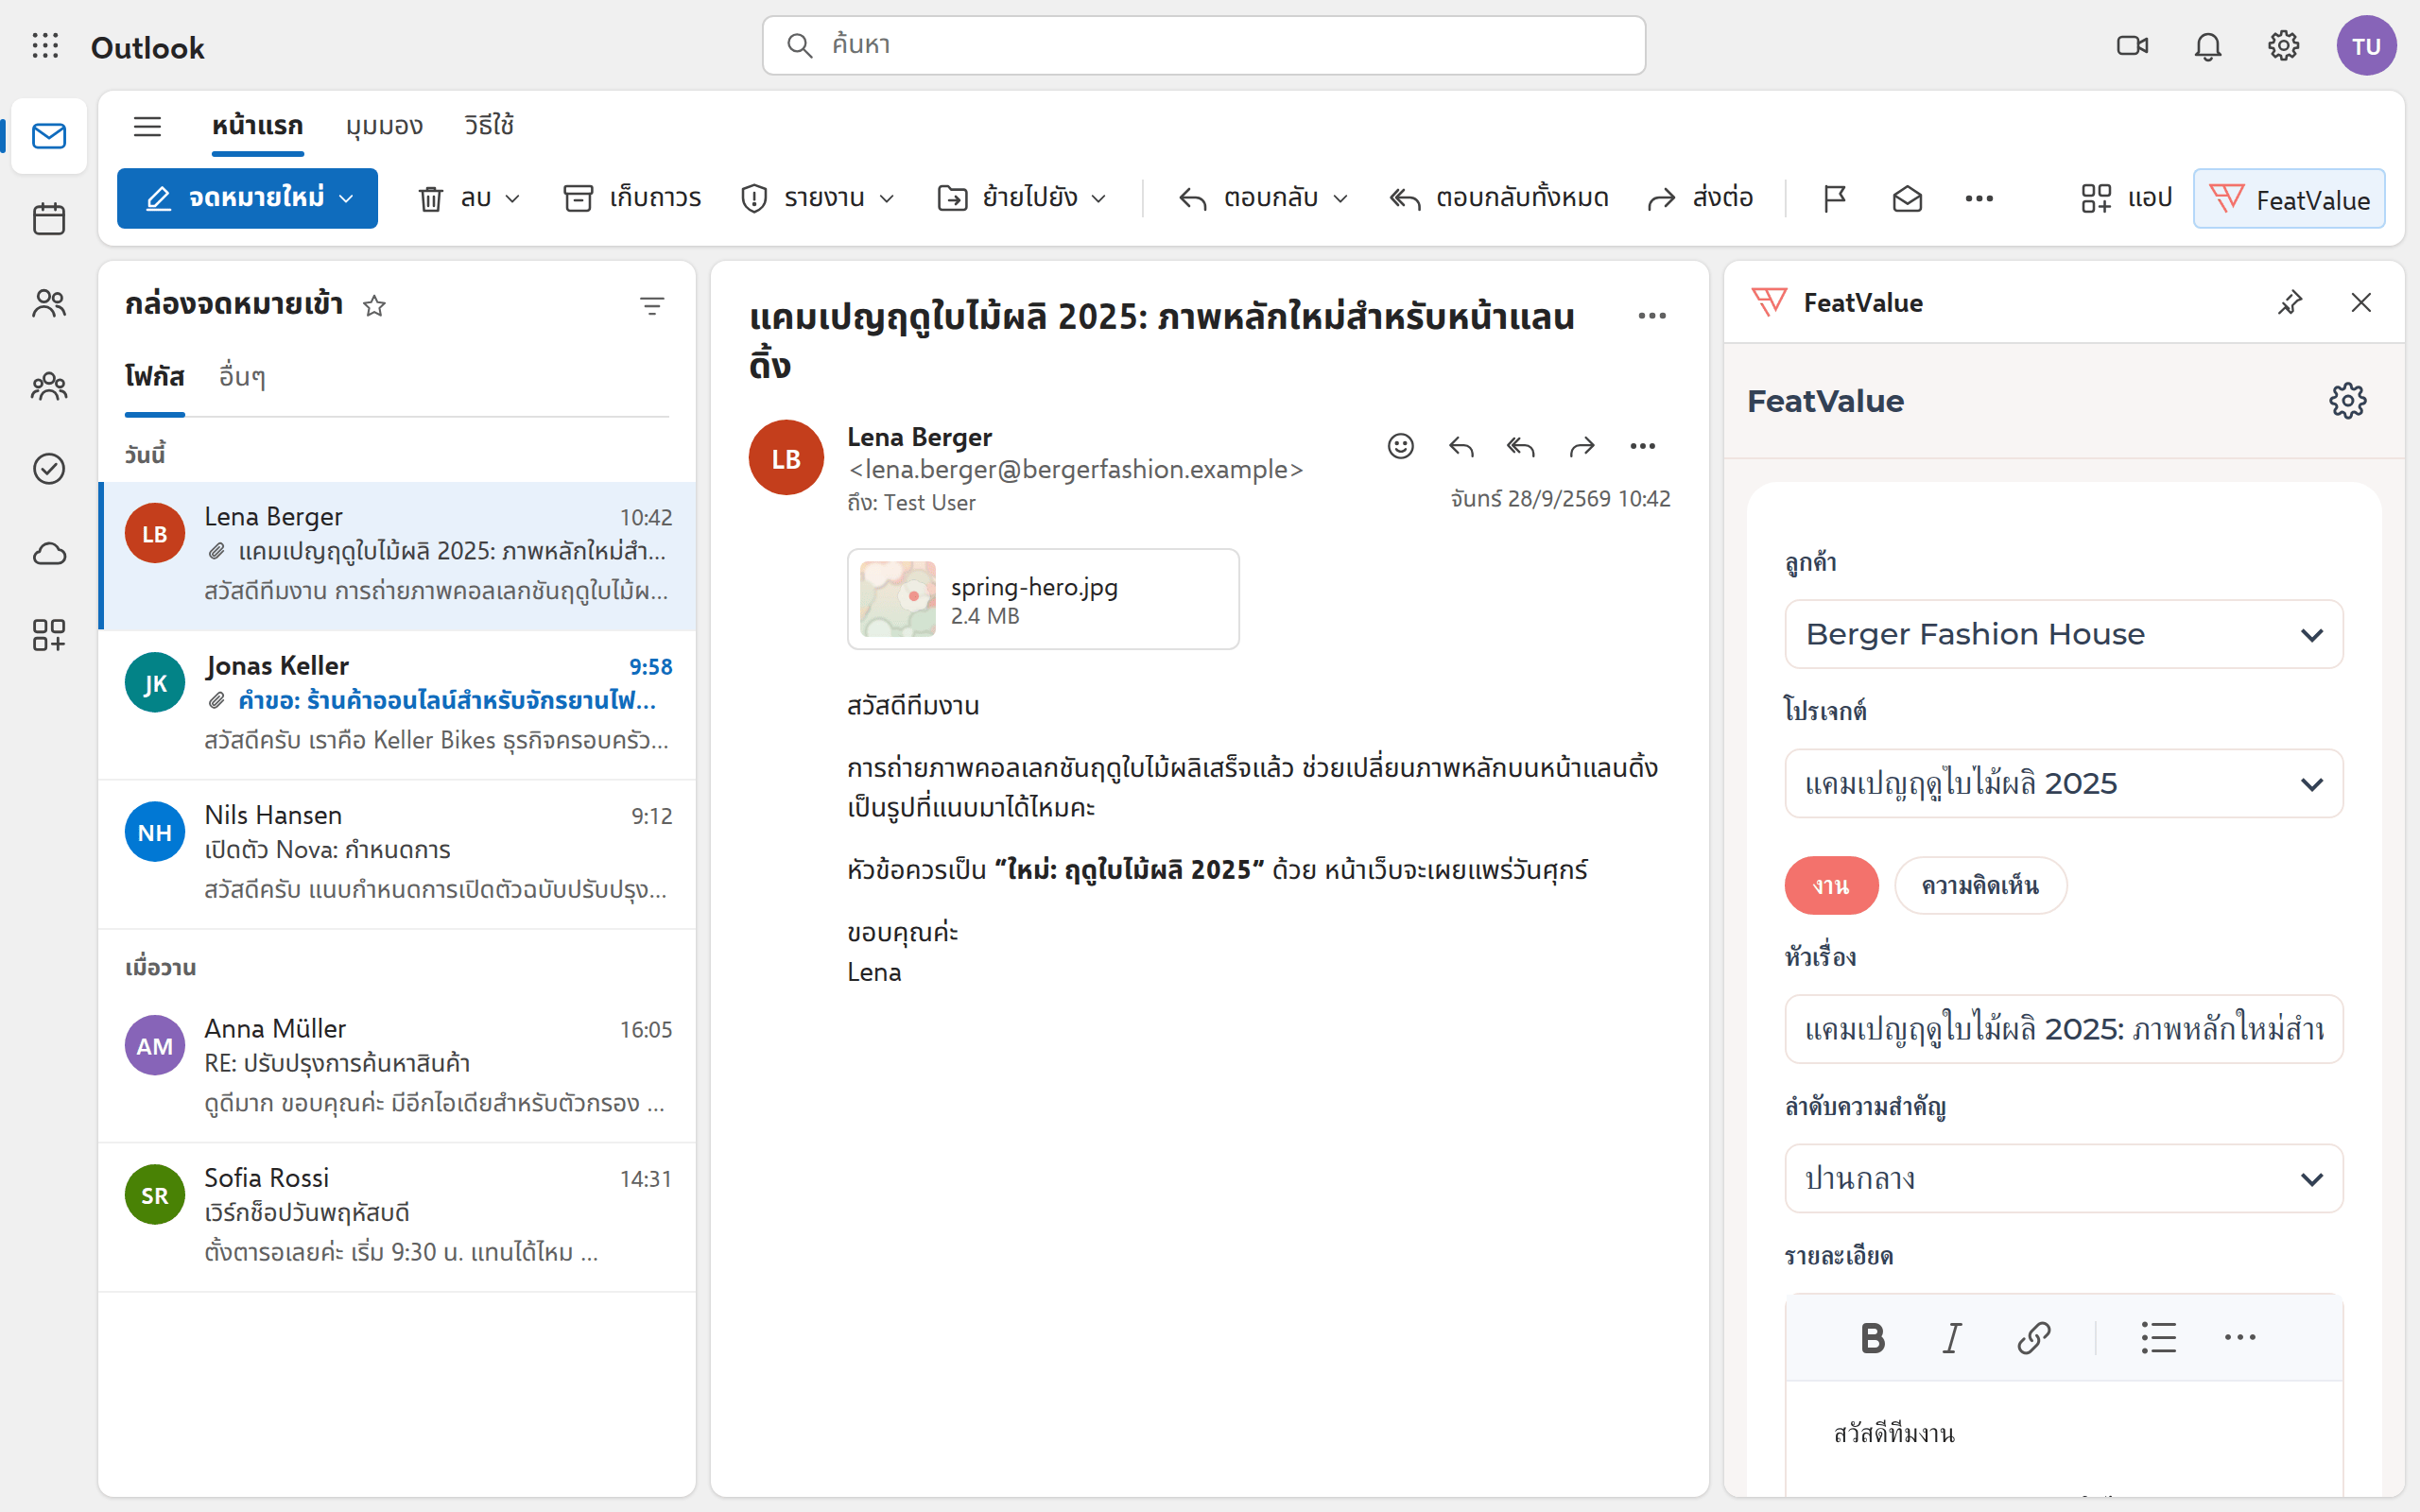Open notifications bell
The width and height of the screenshot is (2420, 1512).
click(2208, 46)
